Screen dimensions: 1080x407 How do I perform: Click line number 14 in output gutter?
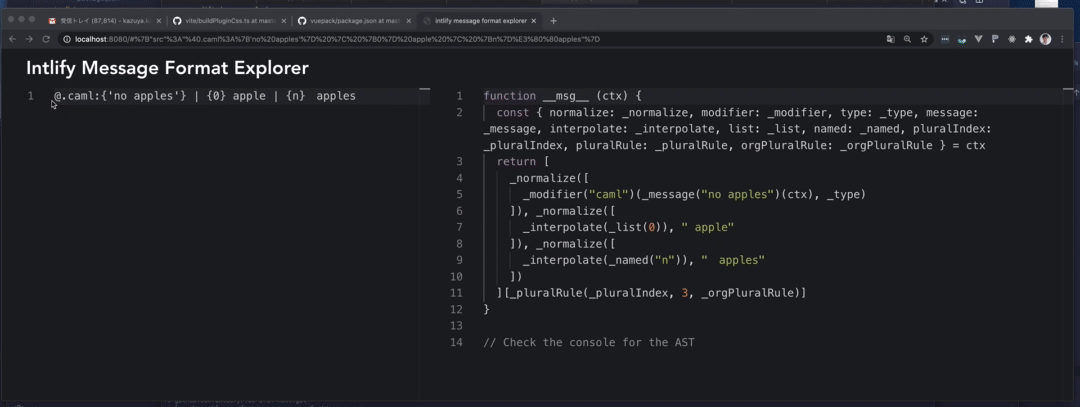click(455, 342)
